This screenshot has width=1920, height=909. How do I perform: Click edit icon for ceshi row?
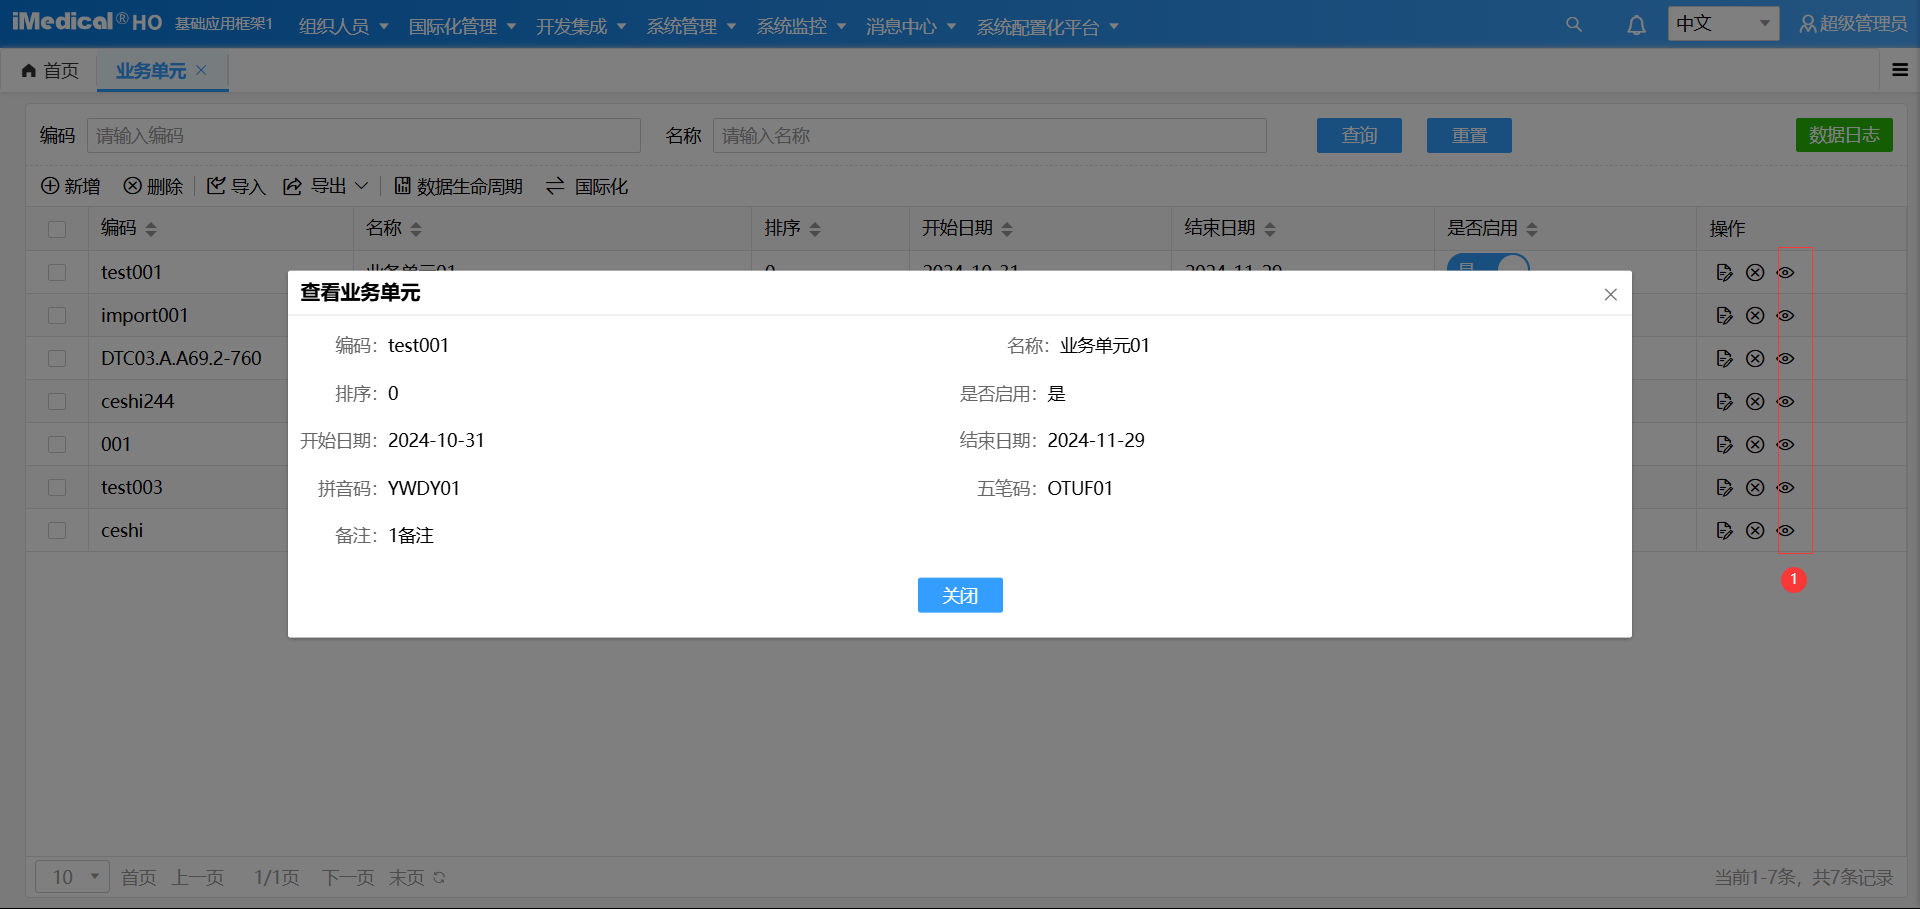(1724, 530)
